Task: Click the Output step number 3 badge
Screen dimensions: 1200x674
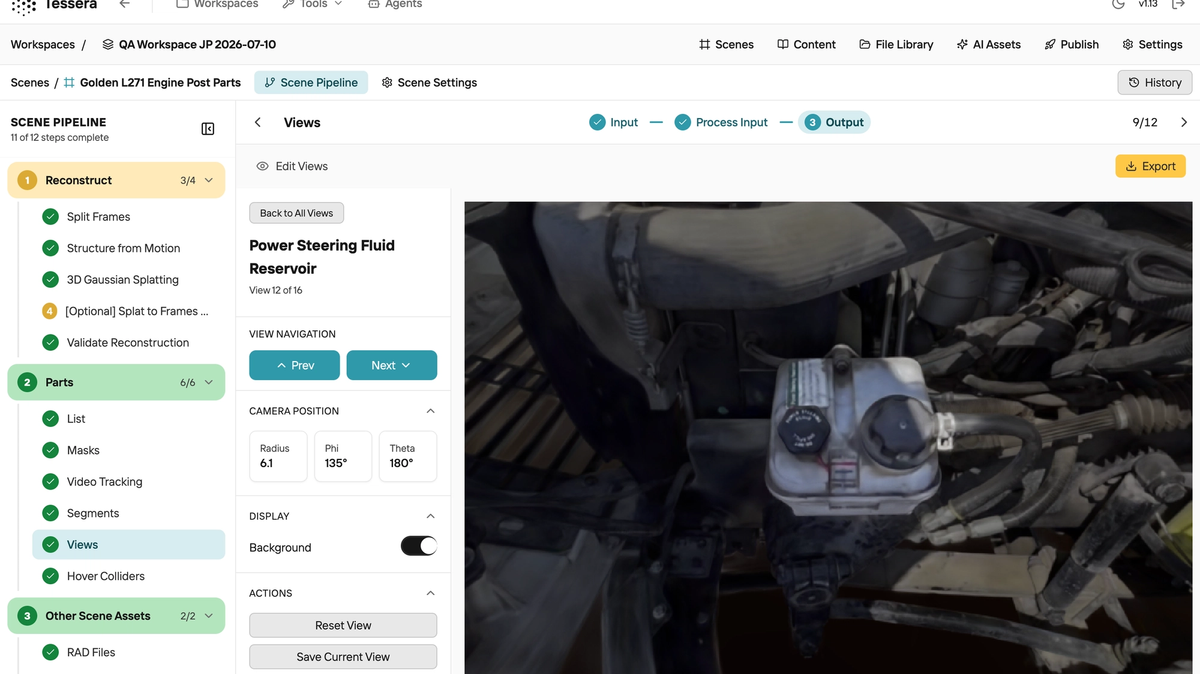Action: coord(813,122)
